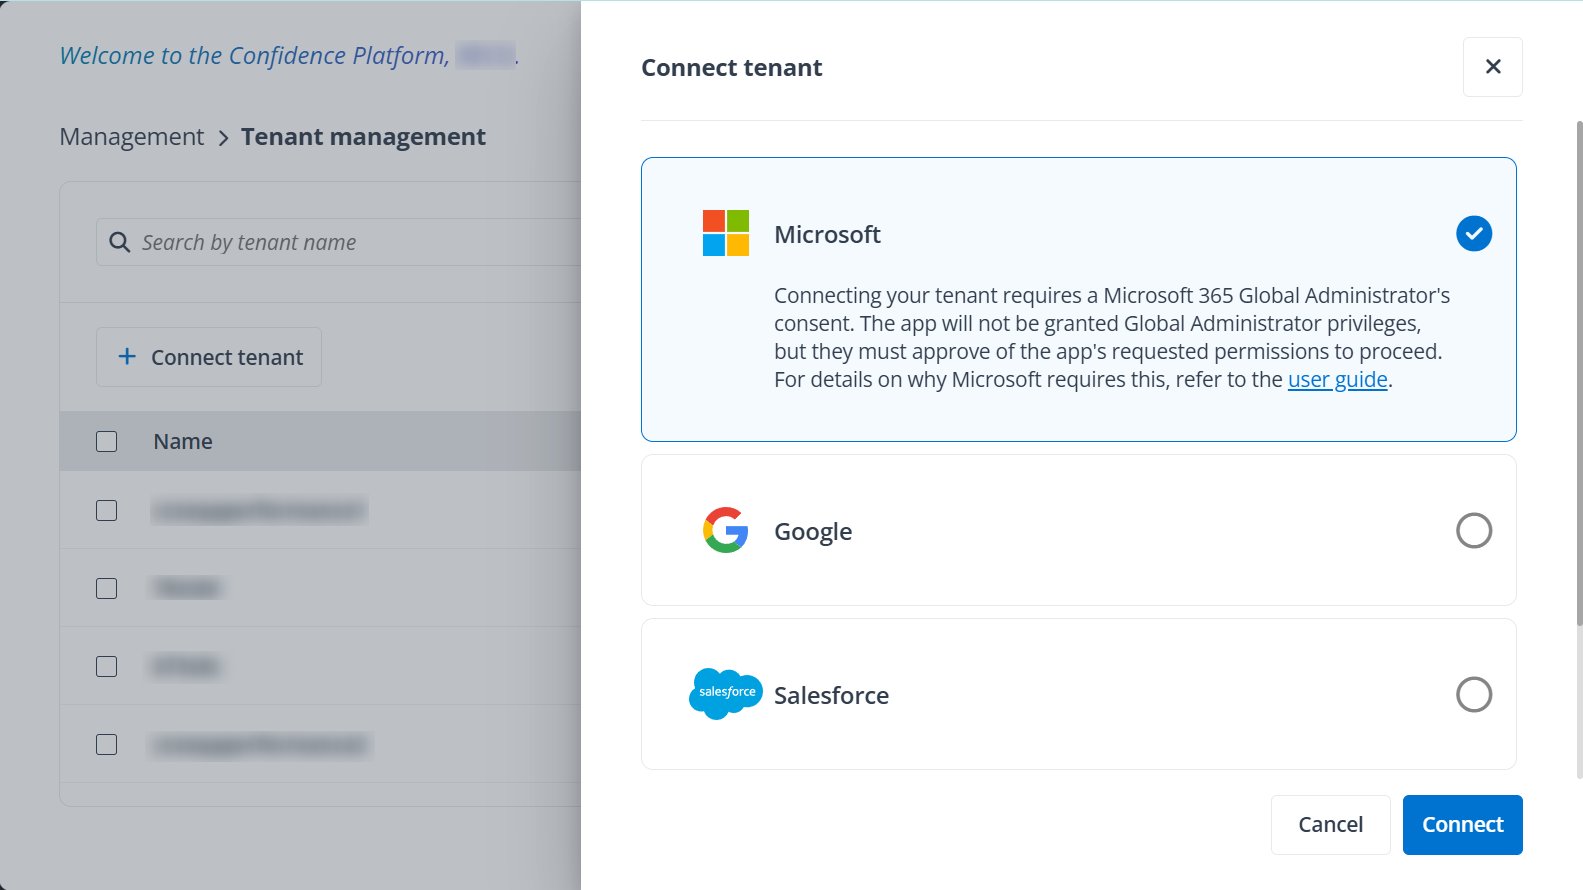Click the plus icon on Connect tenant
The height and width of the screenshot is (890, 1583).
(127, 356)
